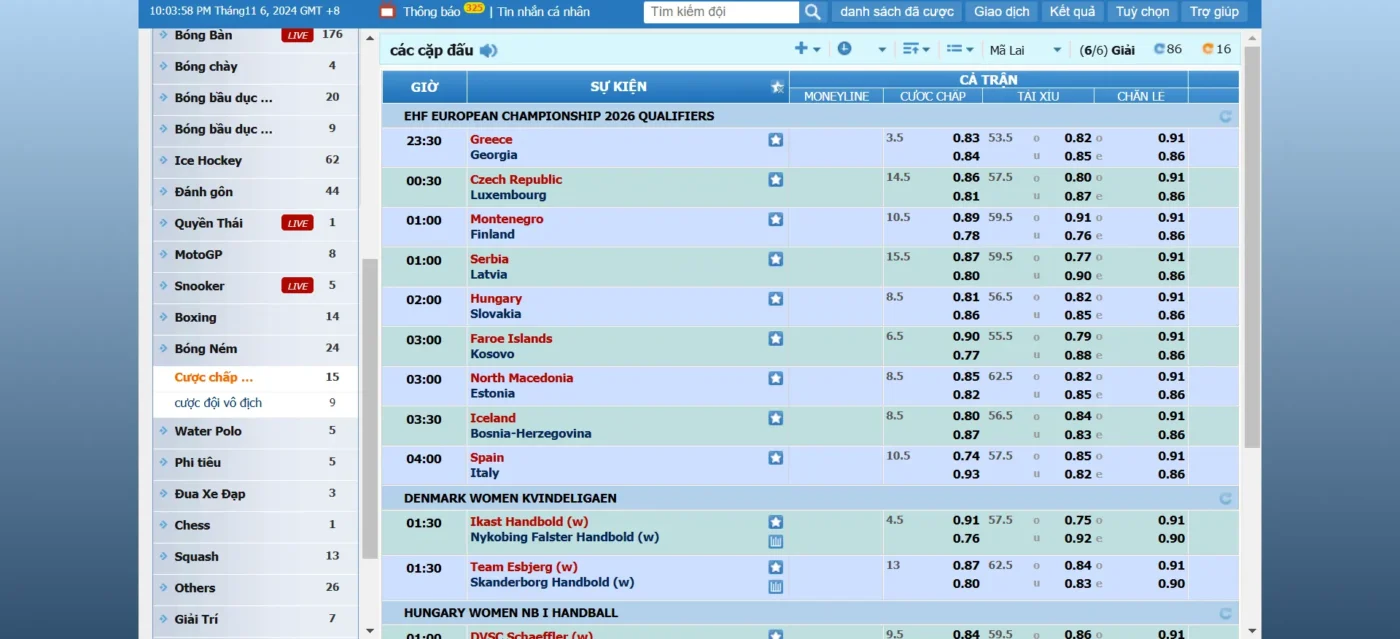Image resolution: width=1400 pixels, height=639 pixels.
Task: Open the Mã Lai odds type dropdown
Action: point(1025,49)
